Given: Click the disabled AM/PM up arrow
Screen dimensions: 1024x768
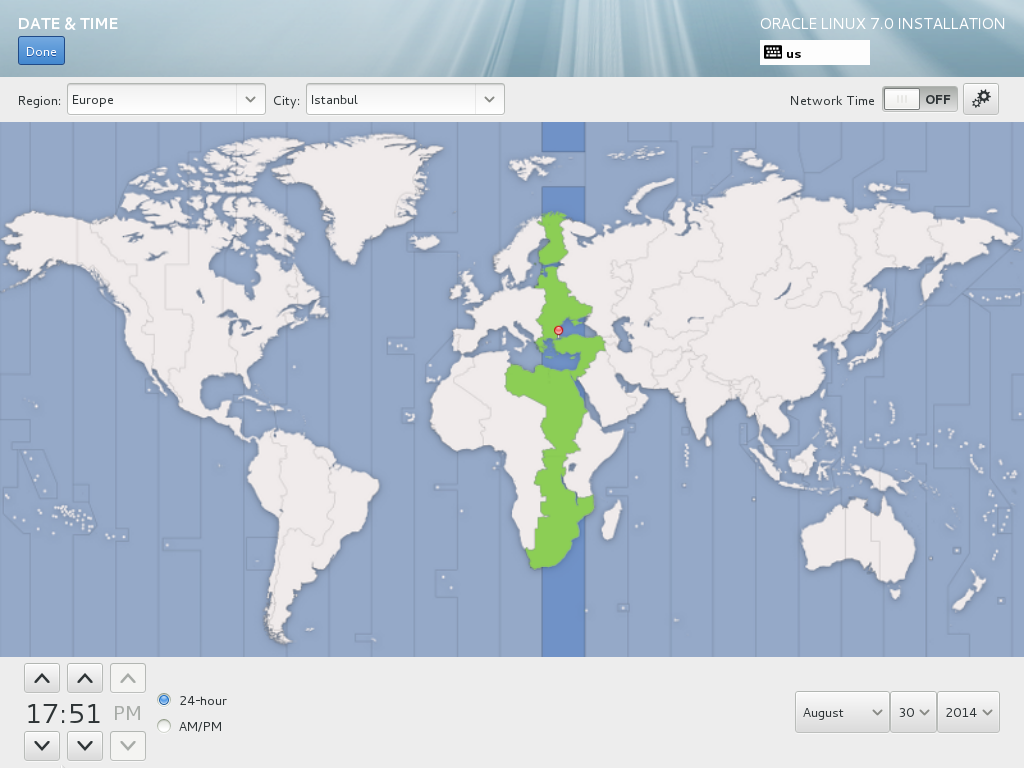Looking at the screenshot, I should pos(128,679).
